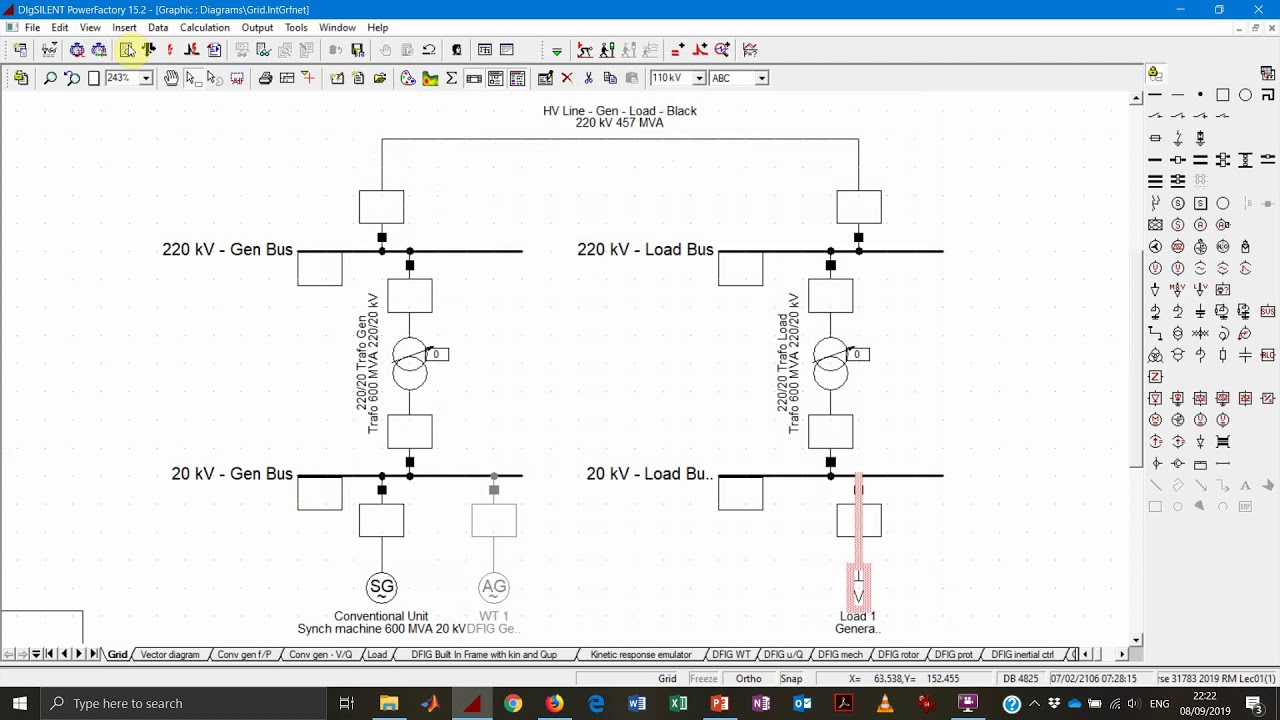The height and width of the screenshot is (720, 1280).
Task: Click the user silhouette icon in top toolbar
Action: pyautogui.click(x=457, y=50)
